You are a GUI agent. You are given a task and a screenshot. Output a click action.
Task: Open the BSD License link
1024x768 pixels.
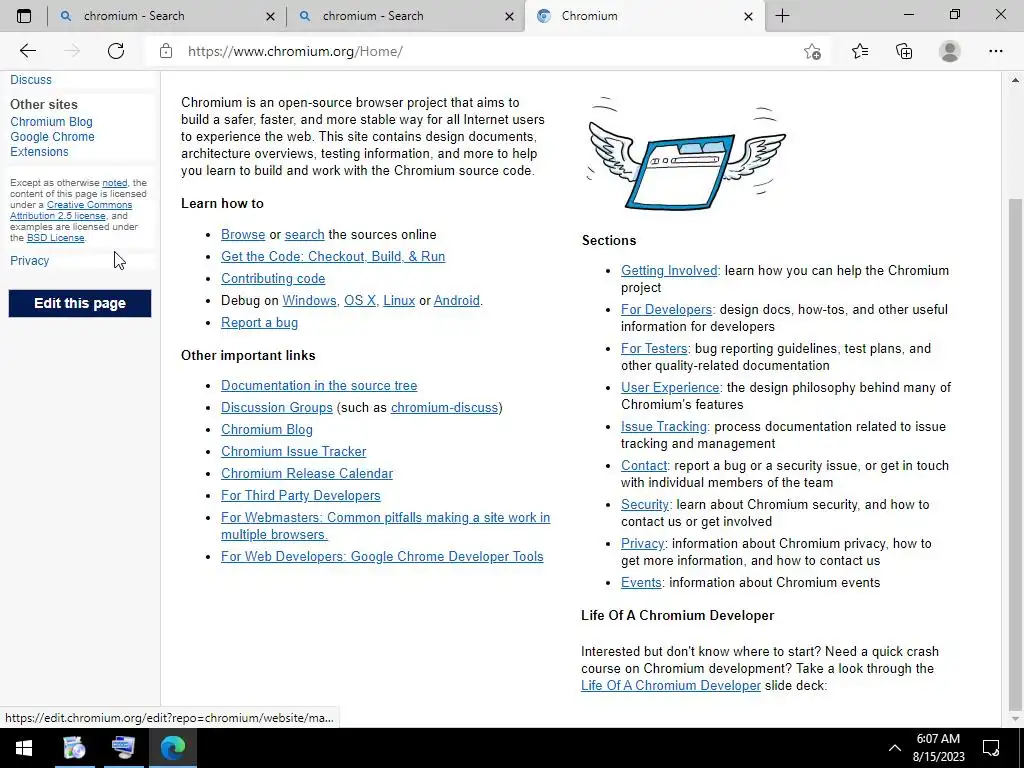(x=56, y=238)
